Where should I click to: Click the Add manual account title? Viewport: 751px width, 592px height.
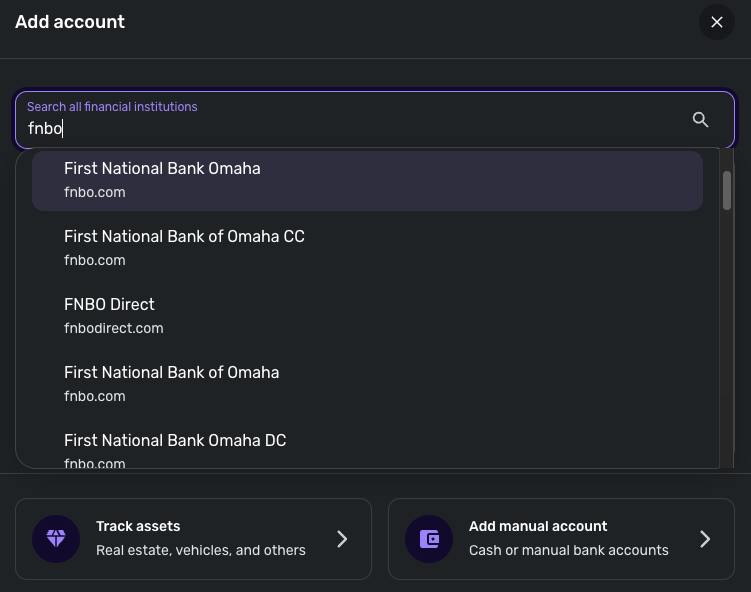tap(538, 526)
